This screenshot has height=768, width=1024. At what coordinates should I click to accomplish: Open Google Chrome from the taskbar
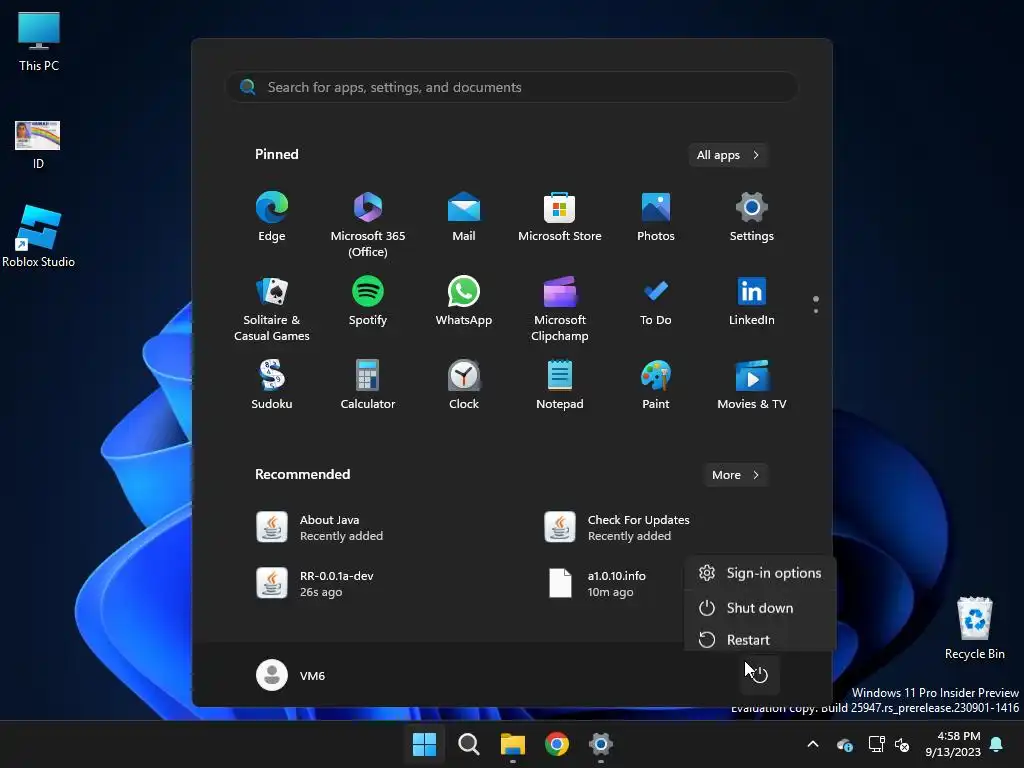click(x=556, y=744)
